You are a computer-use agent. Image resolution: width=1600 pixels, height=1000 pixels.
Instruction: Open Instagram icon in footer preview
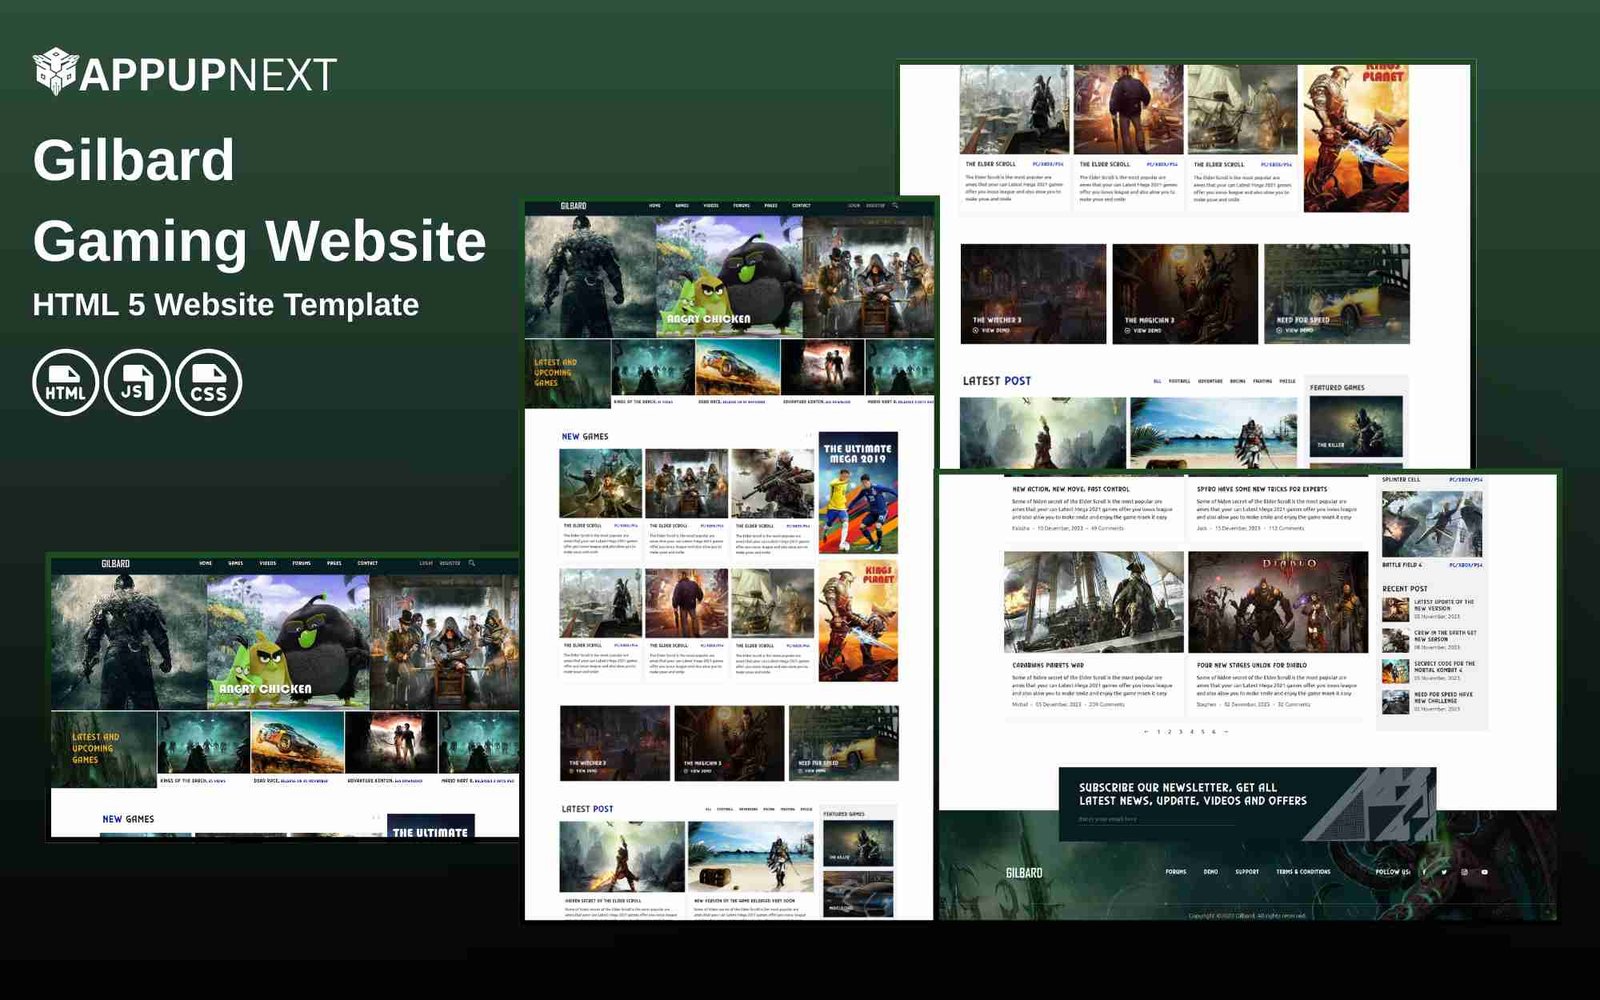1464,872
